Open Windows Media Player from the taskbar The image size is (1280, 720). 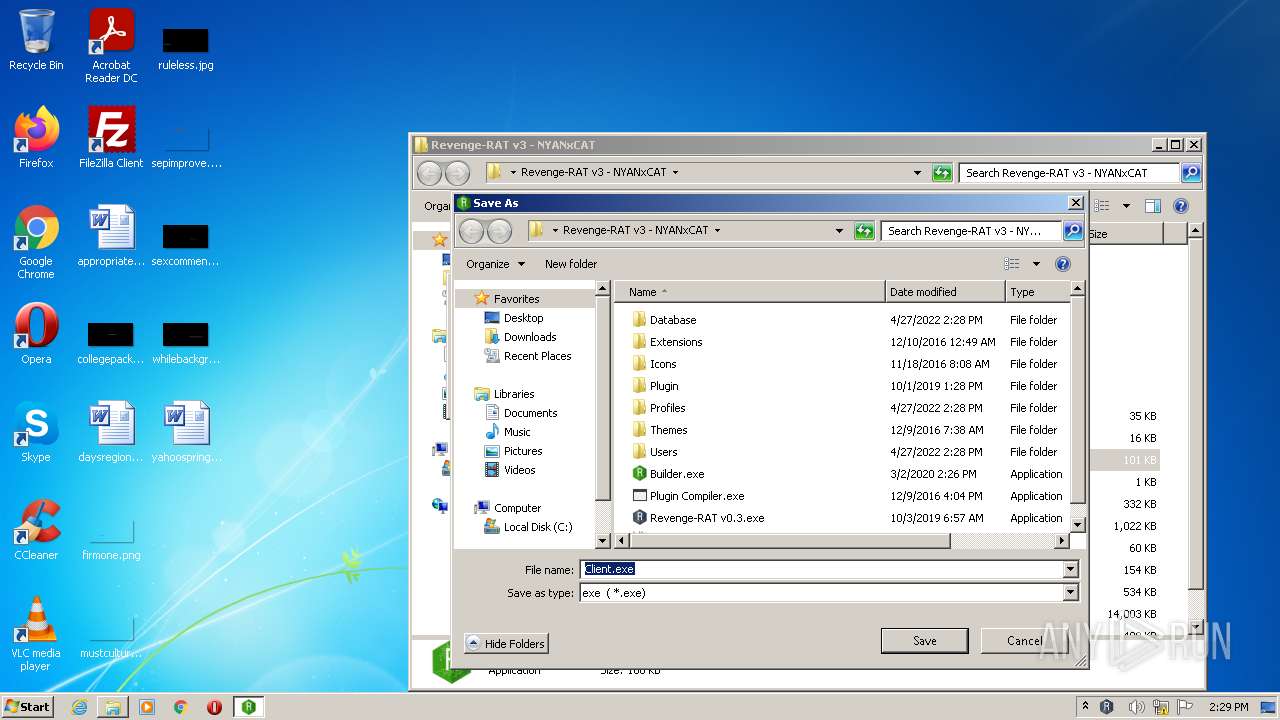pyautogui.click(x=147, y=707)
